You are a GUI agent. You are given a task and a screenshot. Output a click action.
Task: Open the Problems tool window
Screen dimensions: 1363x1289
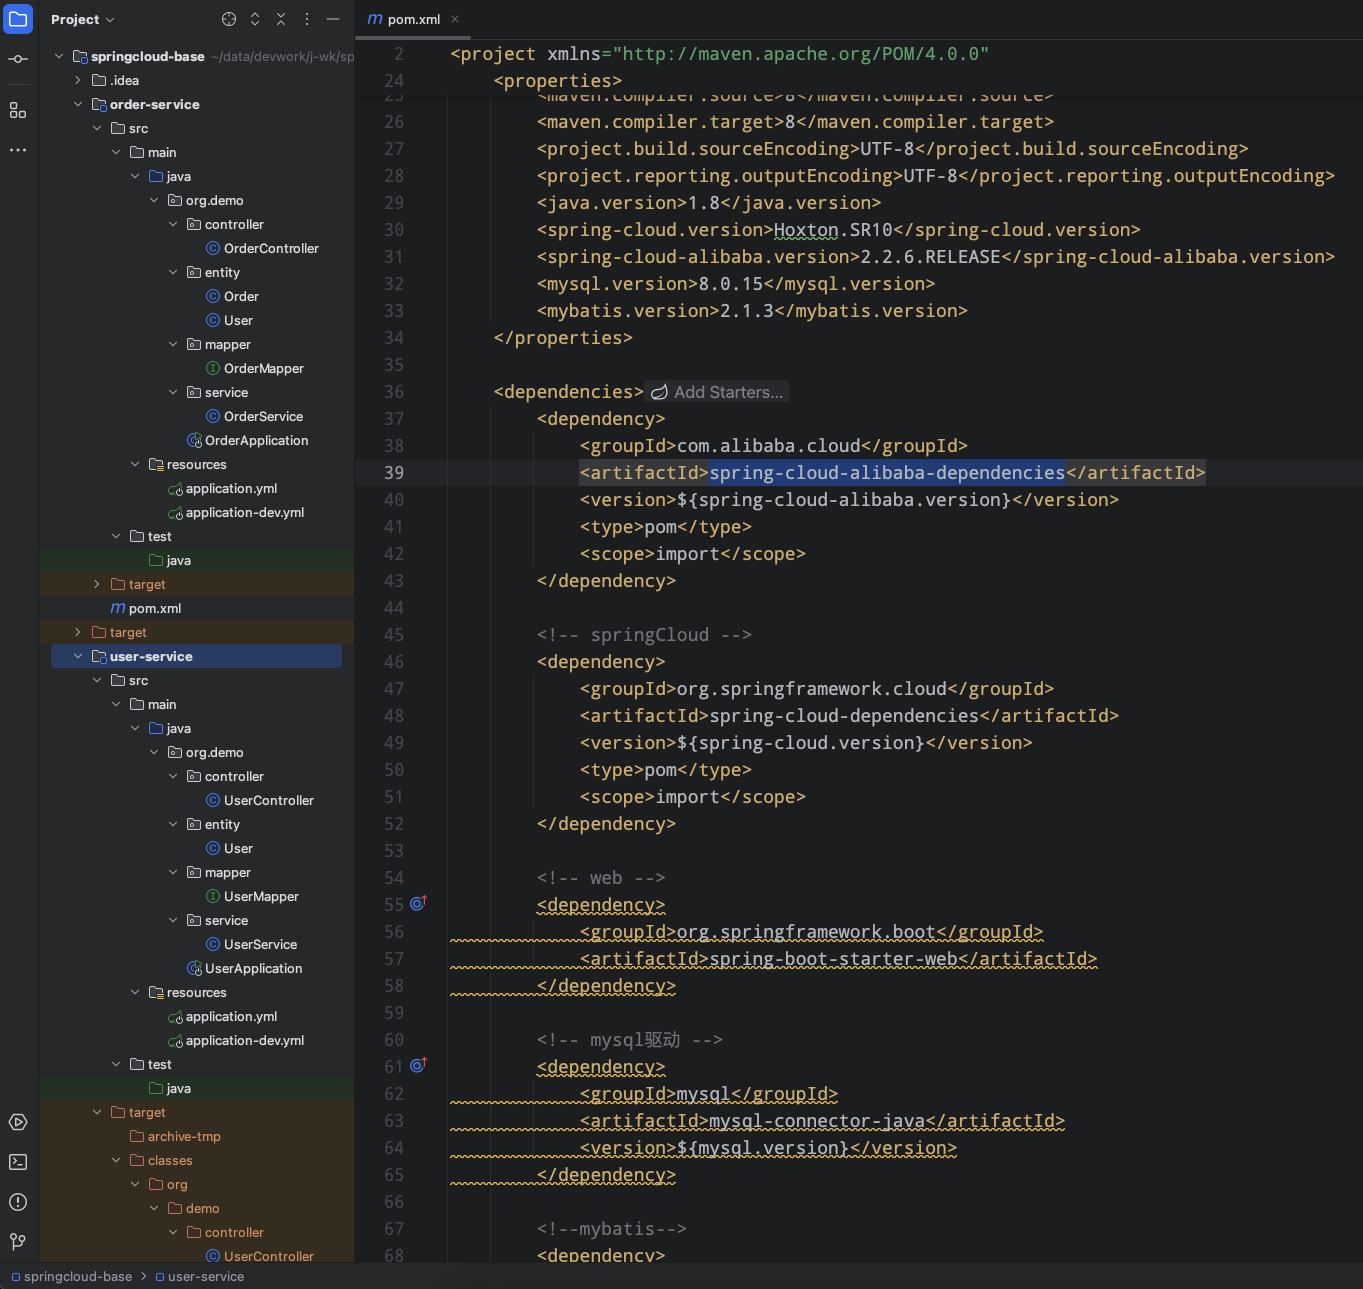[x=18, y=1202]
